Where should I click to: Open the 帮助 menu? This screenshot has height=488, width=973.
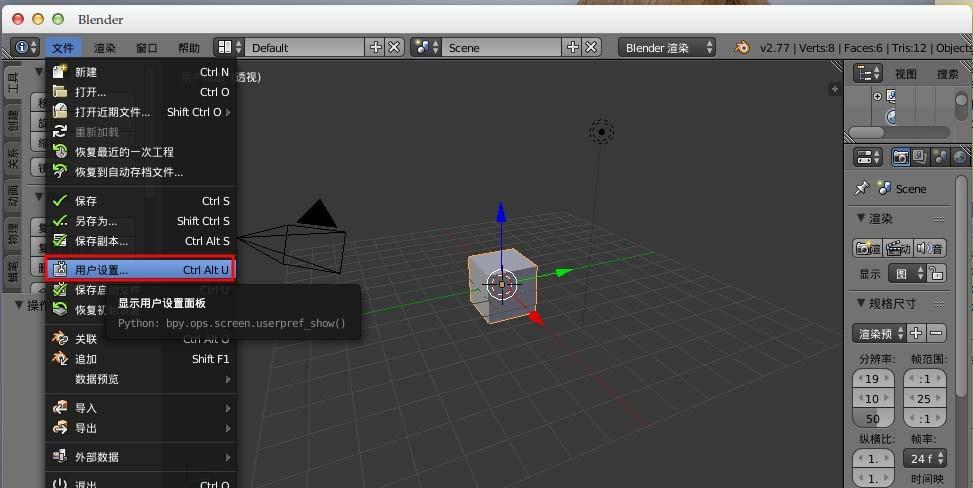189,47
